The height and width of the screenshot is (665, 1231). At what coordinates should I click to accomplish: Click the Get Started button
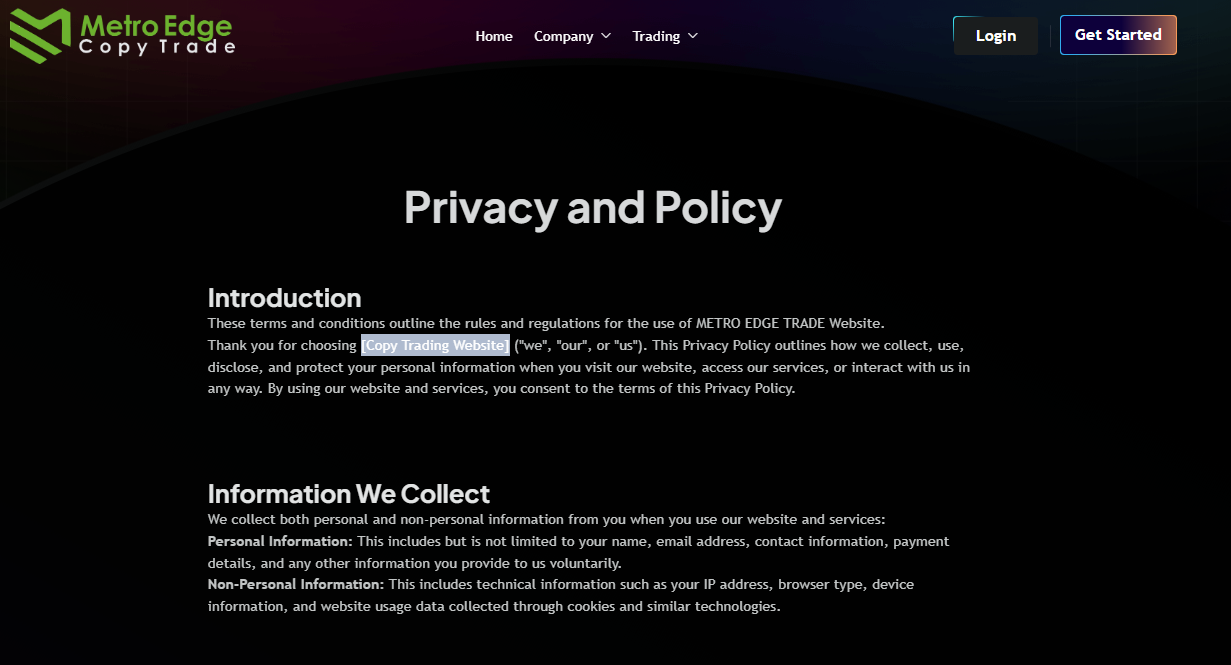point(1118,35)
